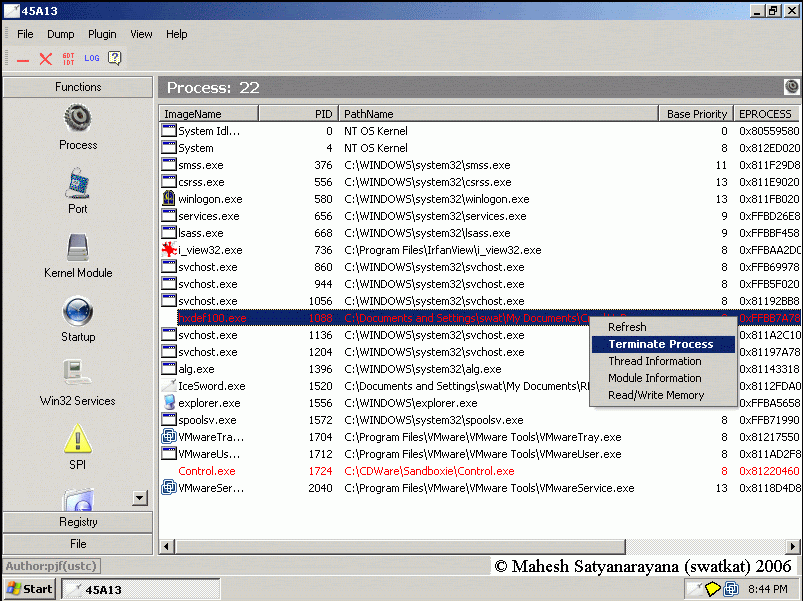The height and width of the screenshot is (601, 803).
Task: Click the yellow shield tray icon
Action: (x=712, y=589)
